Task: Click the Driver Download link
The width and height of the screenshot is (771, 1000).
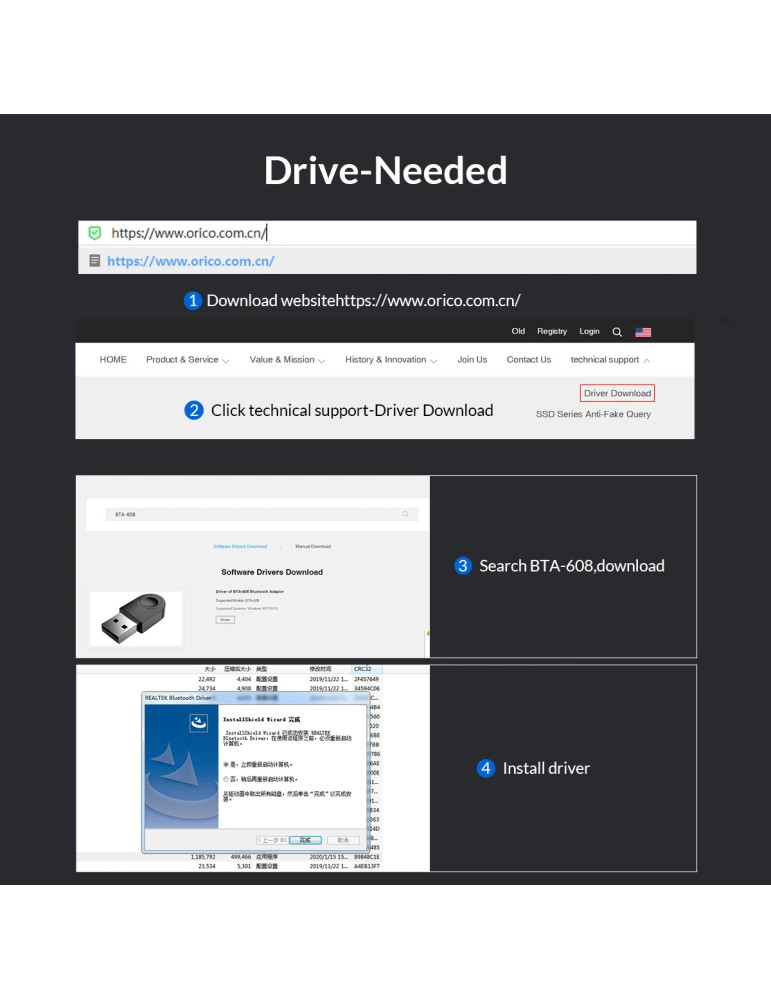Action: click(617, 393)
